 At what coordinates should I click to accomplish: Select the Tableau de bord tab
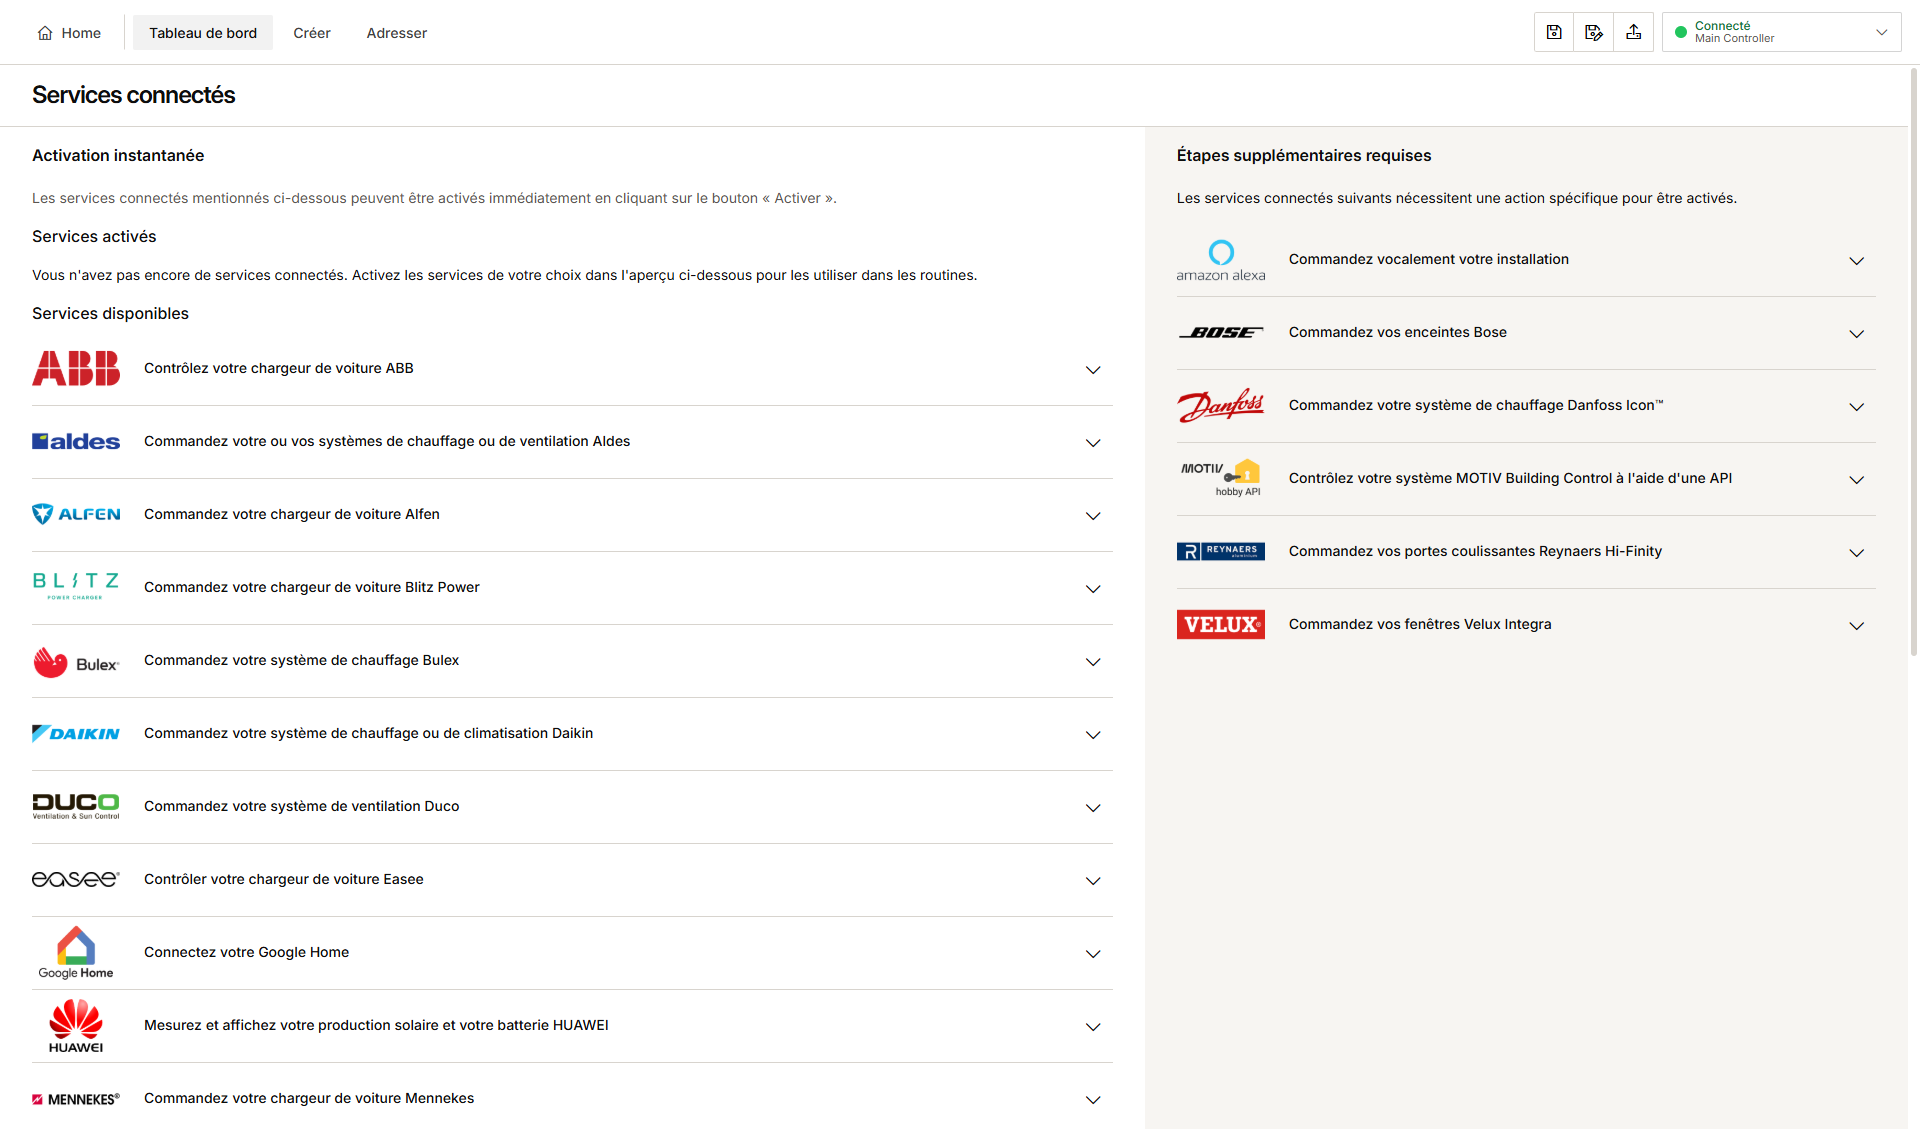click(x=203, y=33)
